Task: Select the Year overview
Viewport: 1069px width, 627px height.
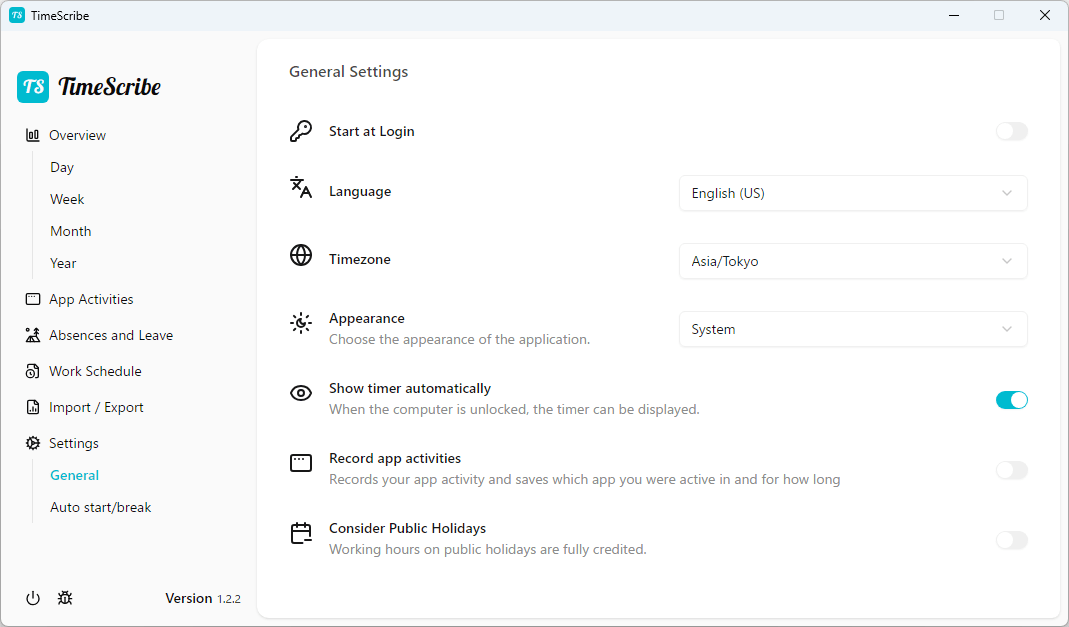Action: (x=63, y=263)
